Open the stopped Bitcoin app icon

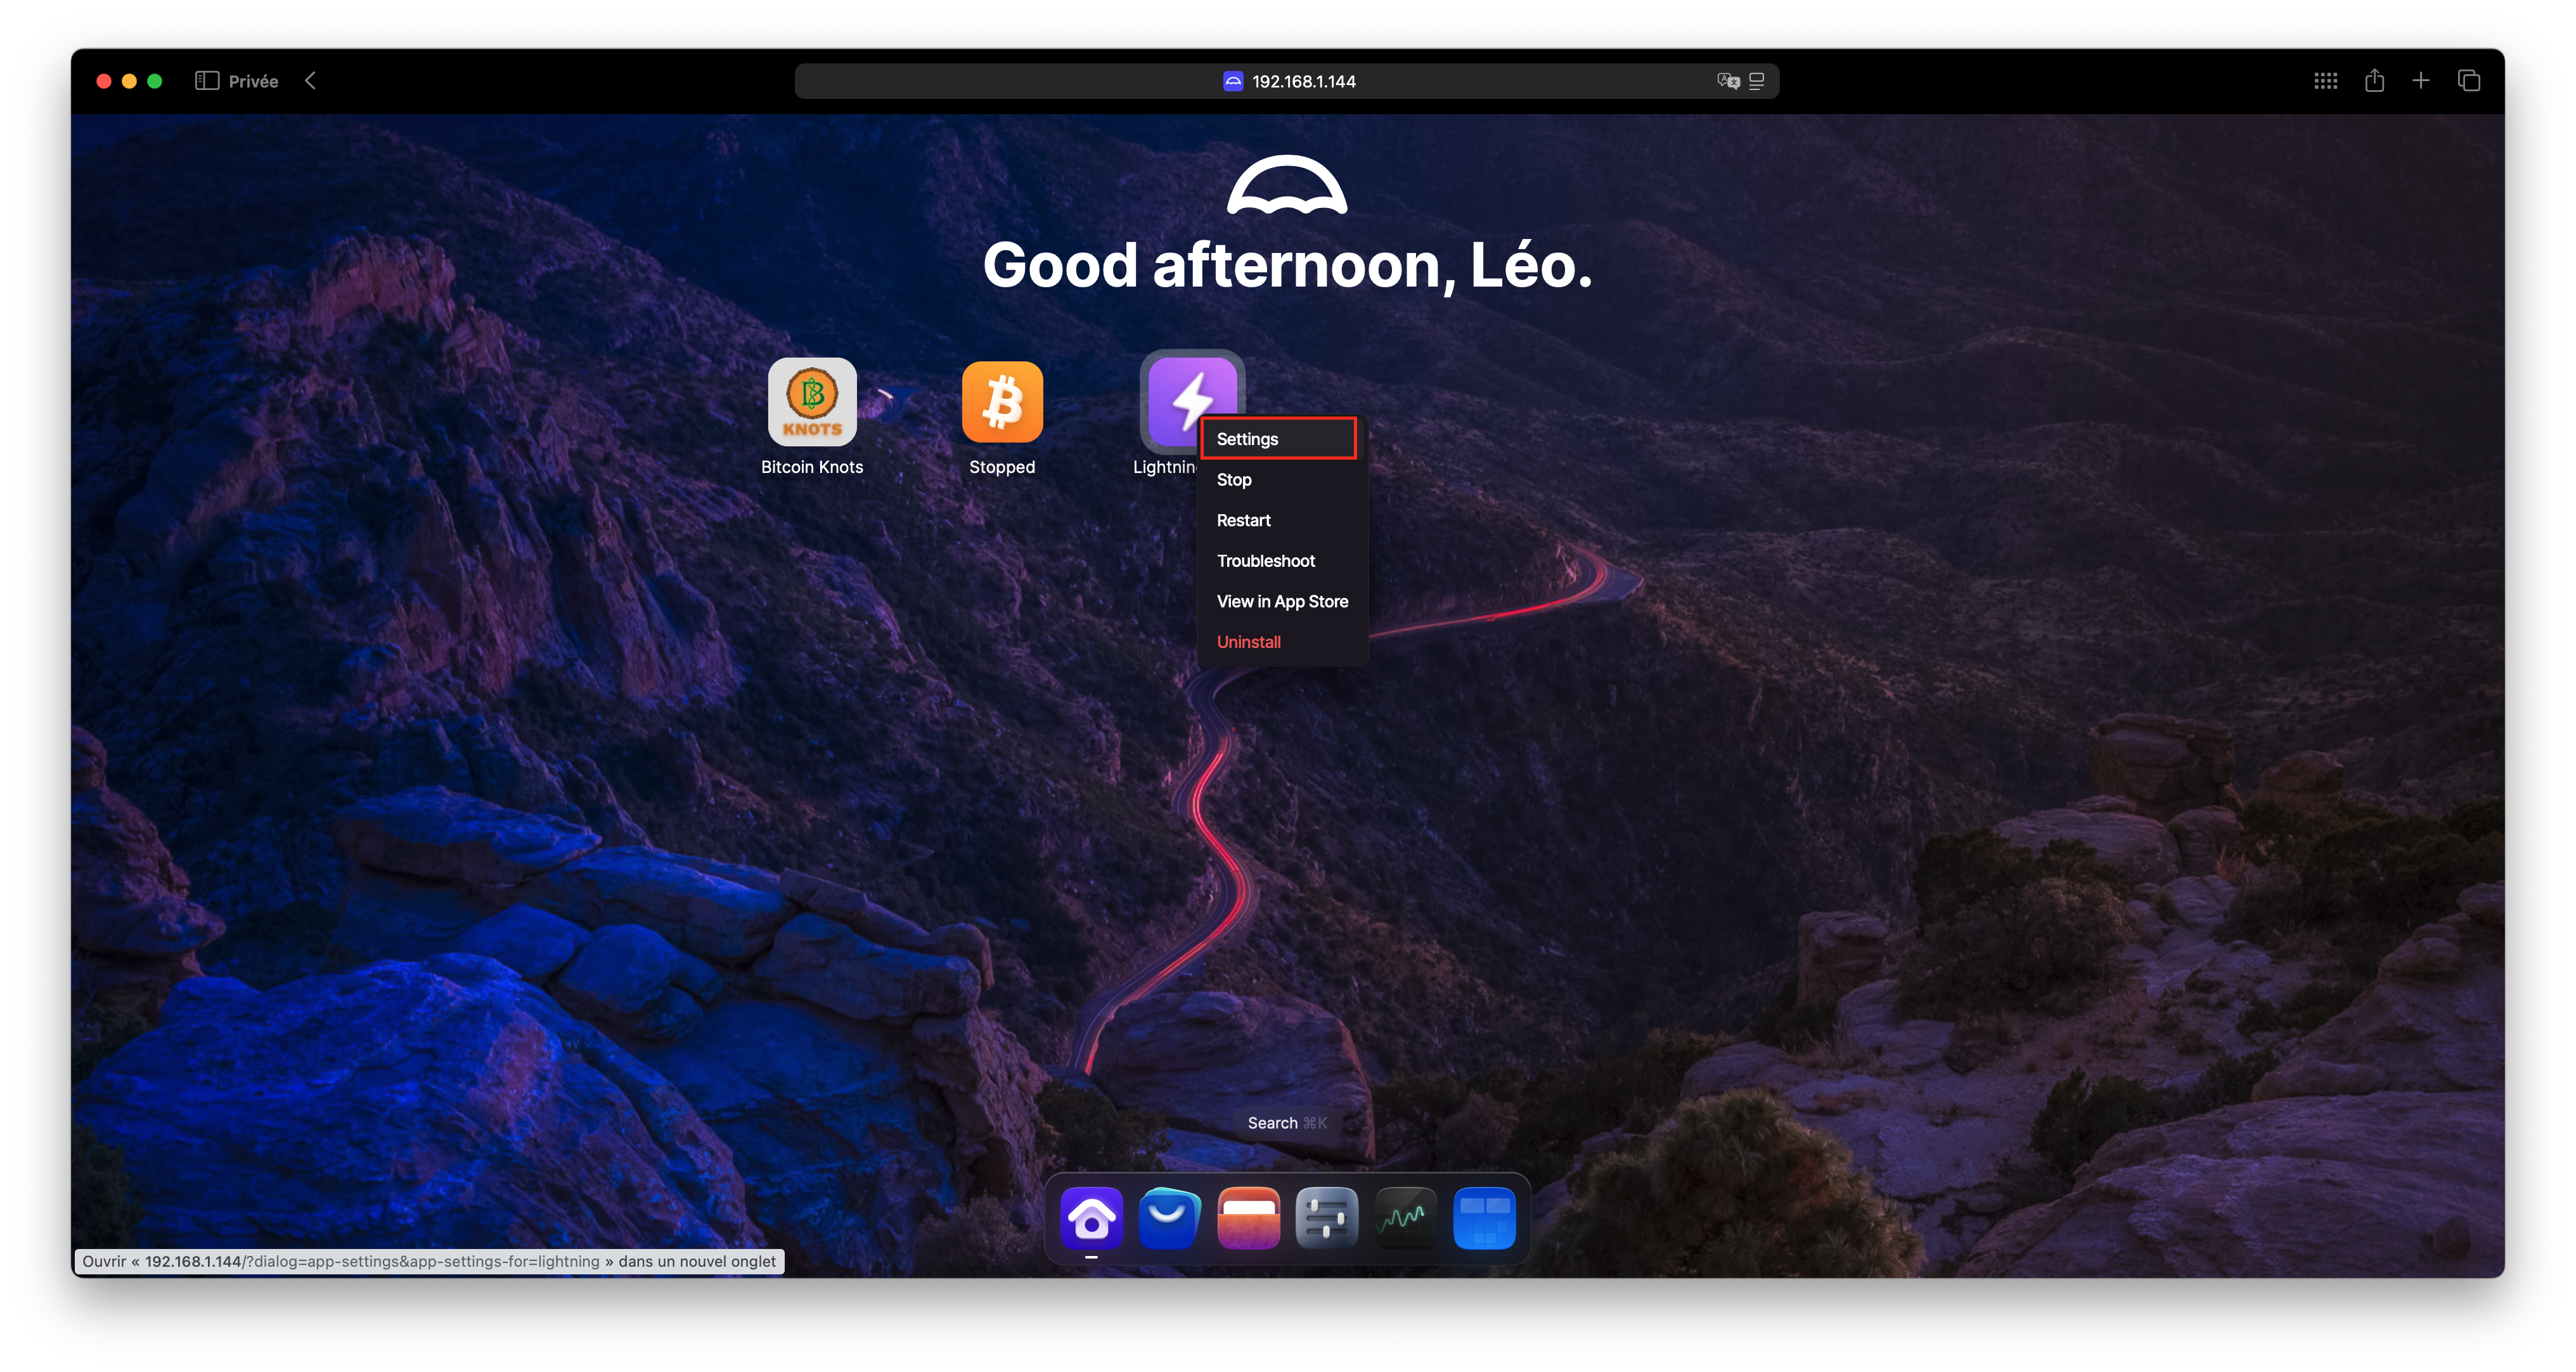coord(1002,402)
